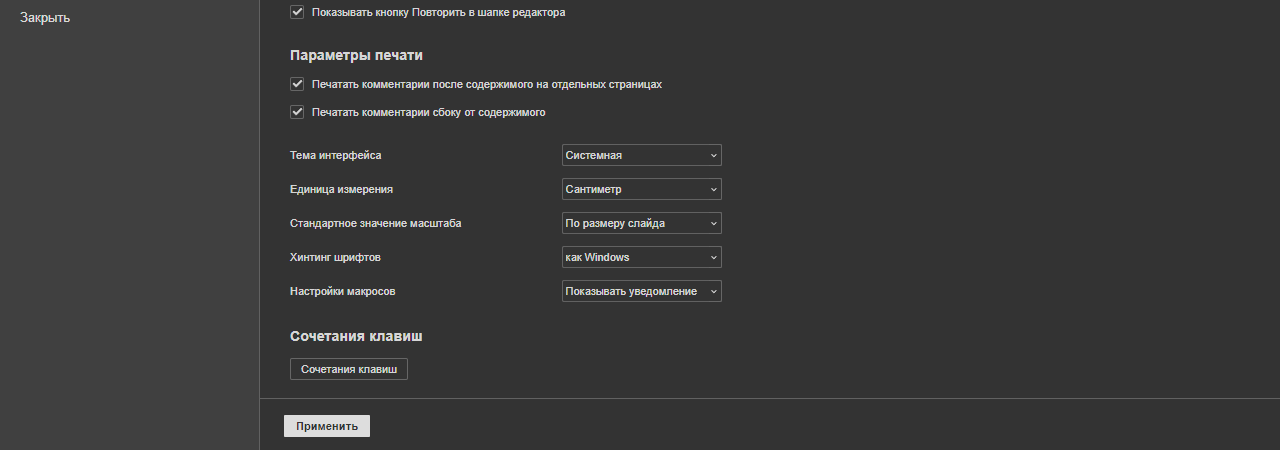Screen dimensions: 1280x450
Task: Click the Тема интерфейса label
Action: pos(335,155)
